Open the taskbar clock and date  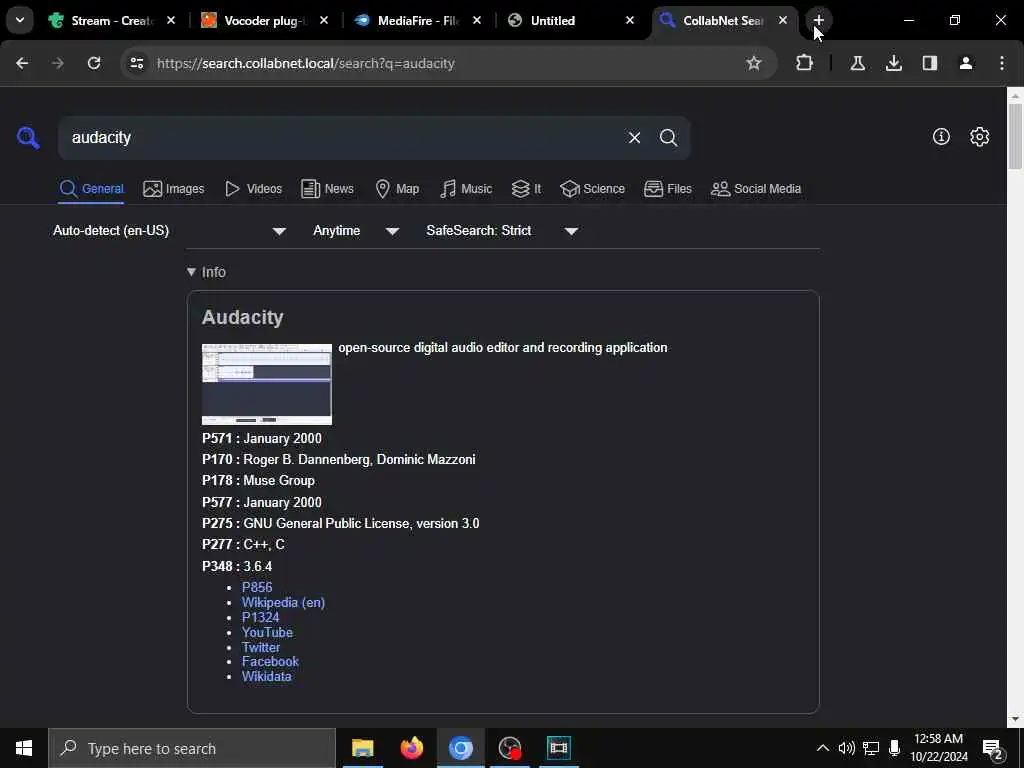coord(938,748)
